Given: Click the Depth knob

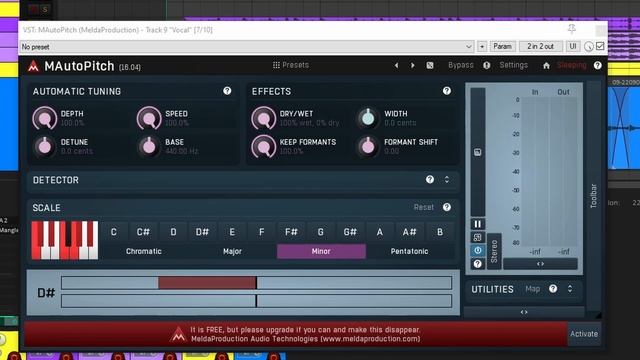Looking at the screenshot, I should pyautogui.click(x=44, y=118).
